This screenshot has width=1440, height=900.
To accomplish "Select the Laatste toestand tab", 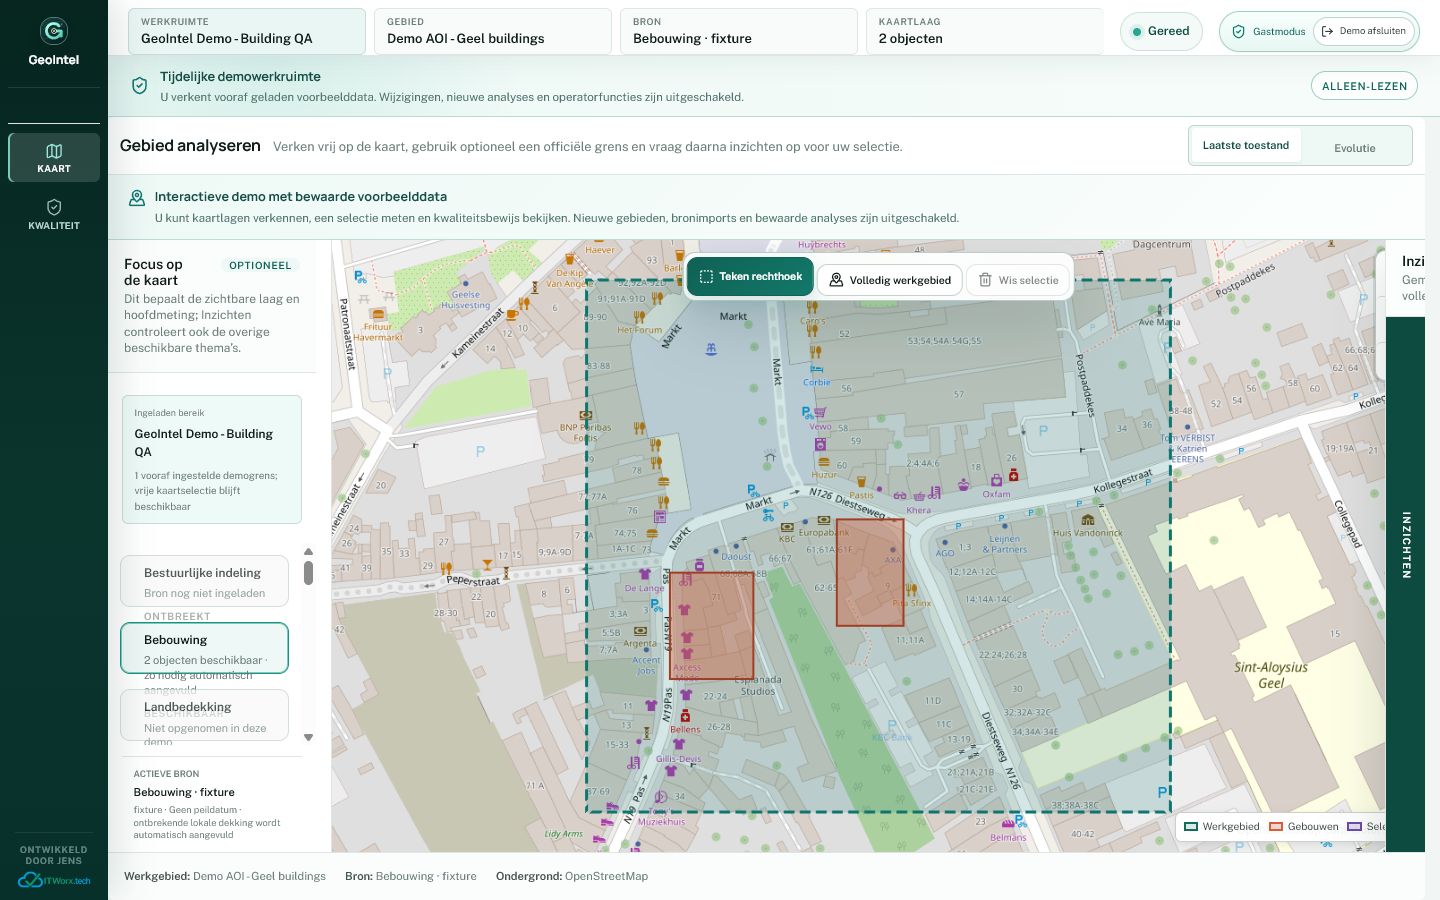I will (1245, 145).
